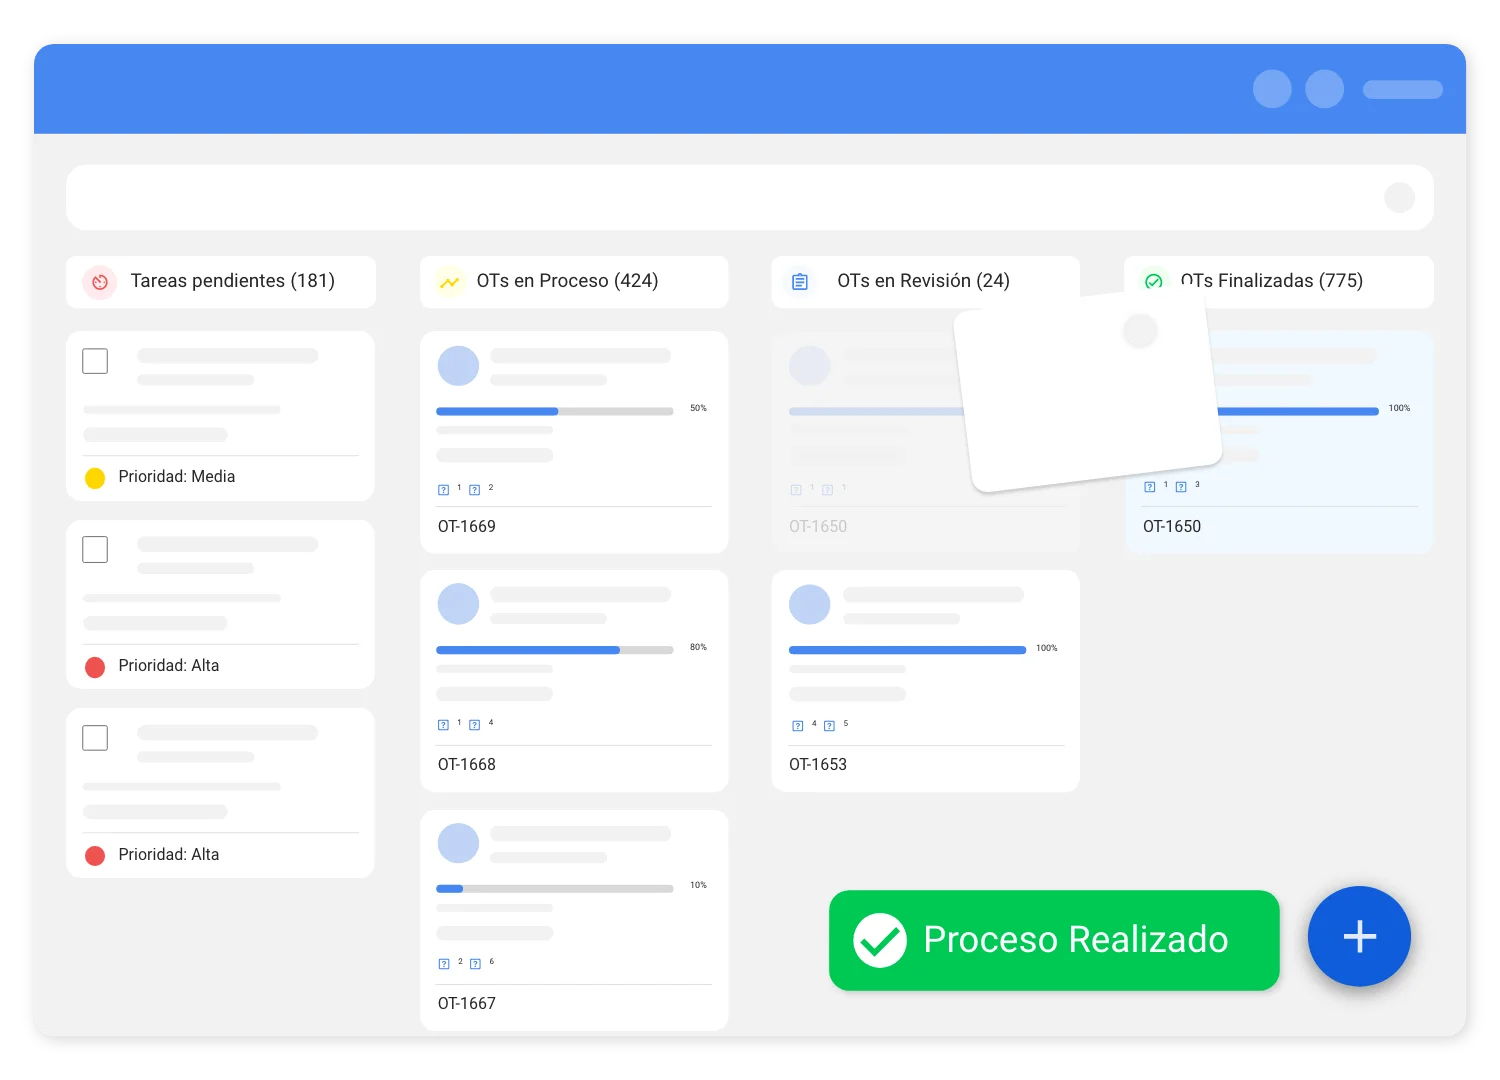Click the Proceso Realizado green notification
The height and width of the screenshot is (1080, 1500).
(1053, 940)
